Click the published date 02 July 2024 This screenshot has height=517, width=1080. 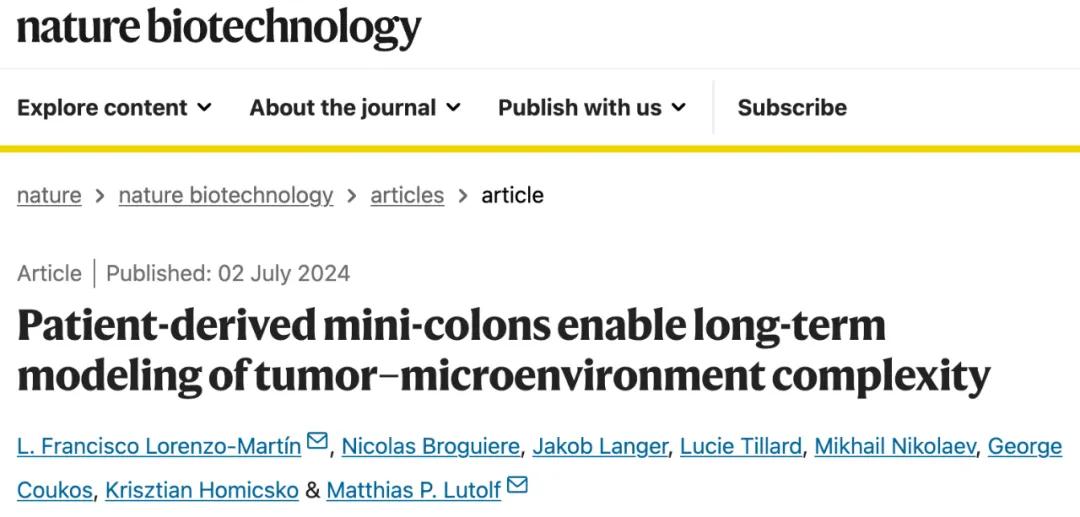pyautogui.click(x=228, y=274)
